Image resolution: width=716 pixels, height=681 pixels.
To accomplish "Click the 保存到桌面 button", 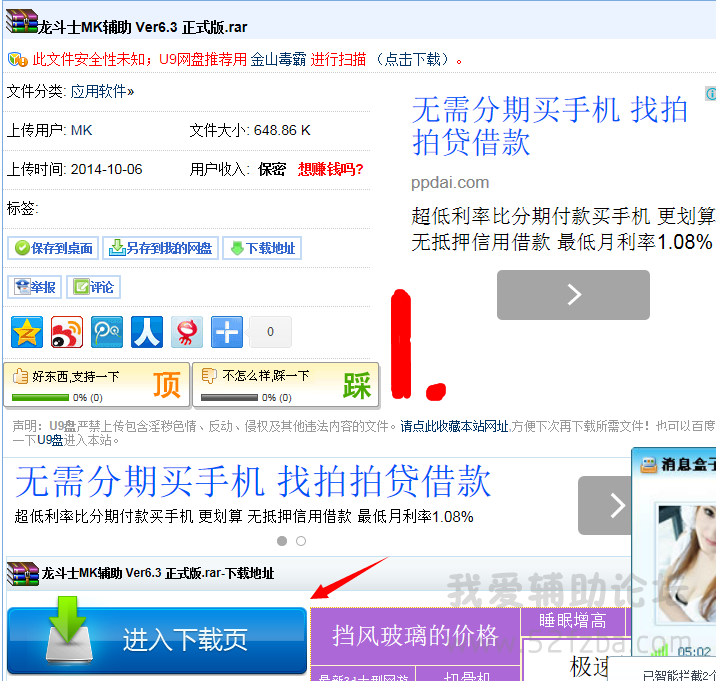I will click(53, 248).
